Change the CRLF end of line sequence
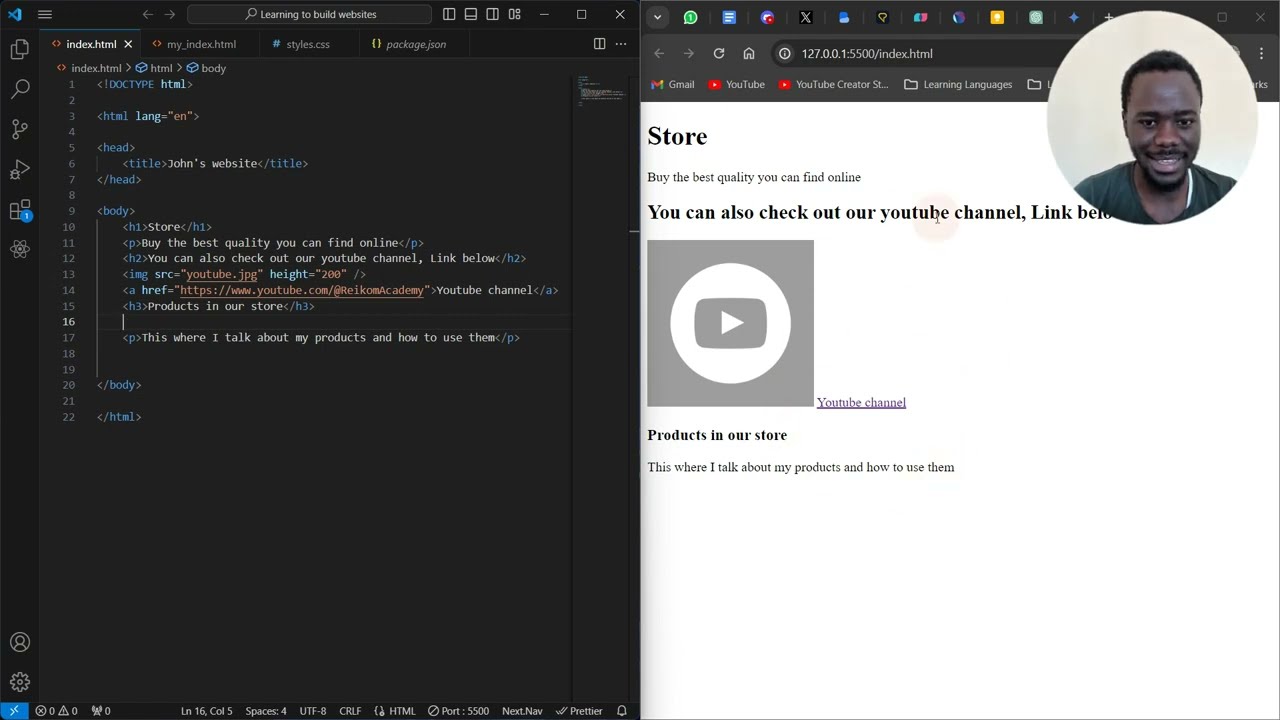Viewport: 1280px width, 720px height. tap(350, 711)
